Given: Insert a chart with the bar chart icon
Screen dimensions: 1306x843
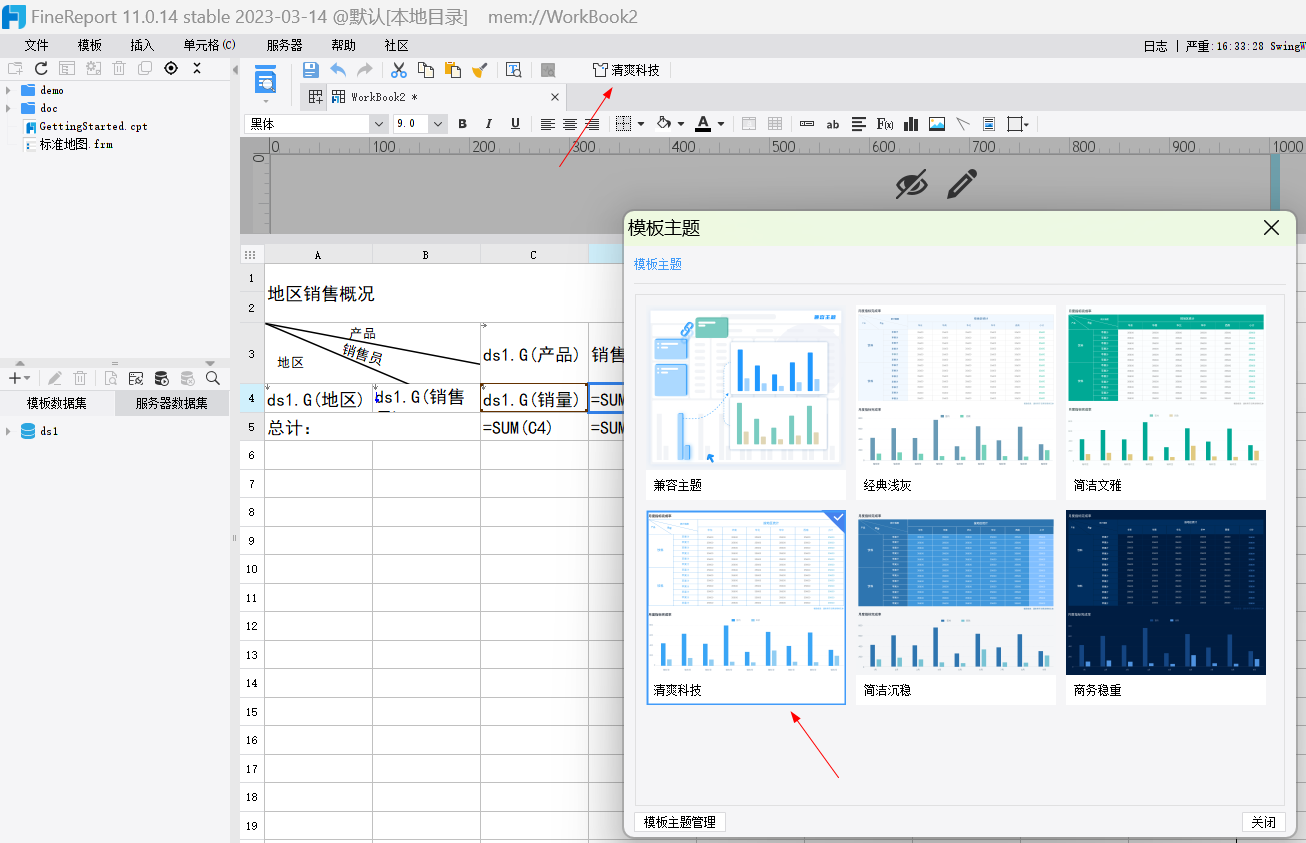Looking at the screenshot, I should pos(911,124).
